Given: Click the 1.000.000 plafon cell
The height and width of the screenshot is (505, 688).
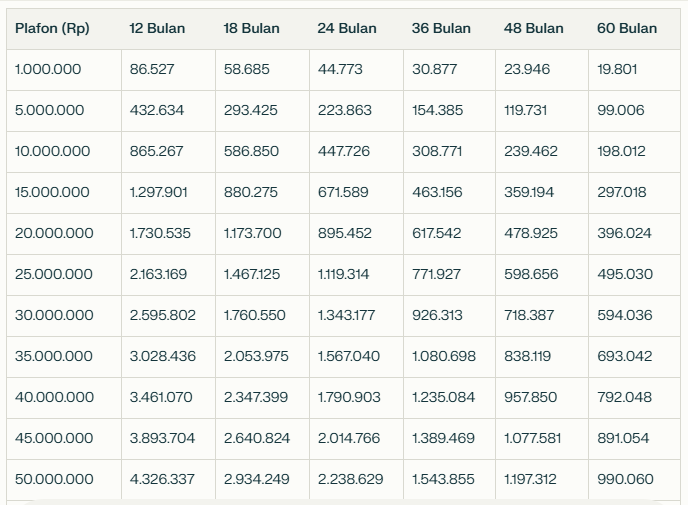Looking at the screenshot, I should 48,69.
